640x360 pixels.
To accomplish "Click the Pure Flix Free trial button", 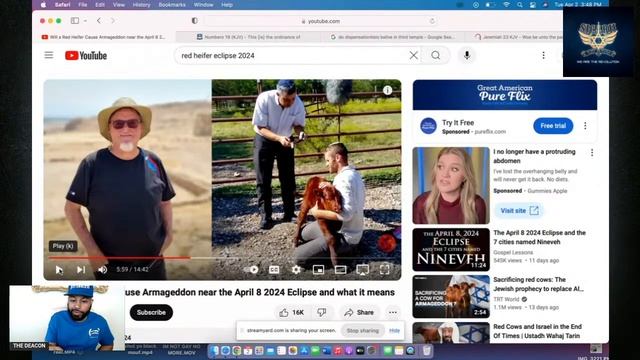I will [x=553, y=126].
